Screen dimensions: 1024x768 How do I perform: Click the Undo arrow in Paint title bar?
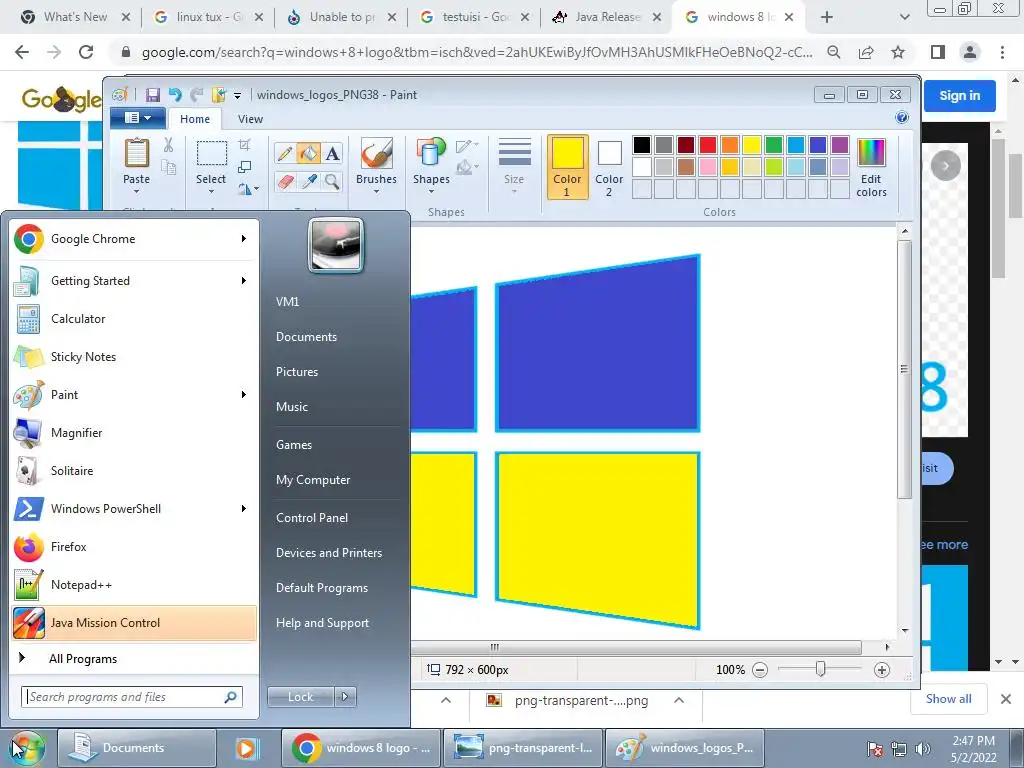coord(175,95)
